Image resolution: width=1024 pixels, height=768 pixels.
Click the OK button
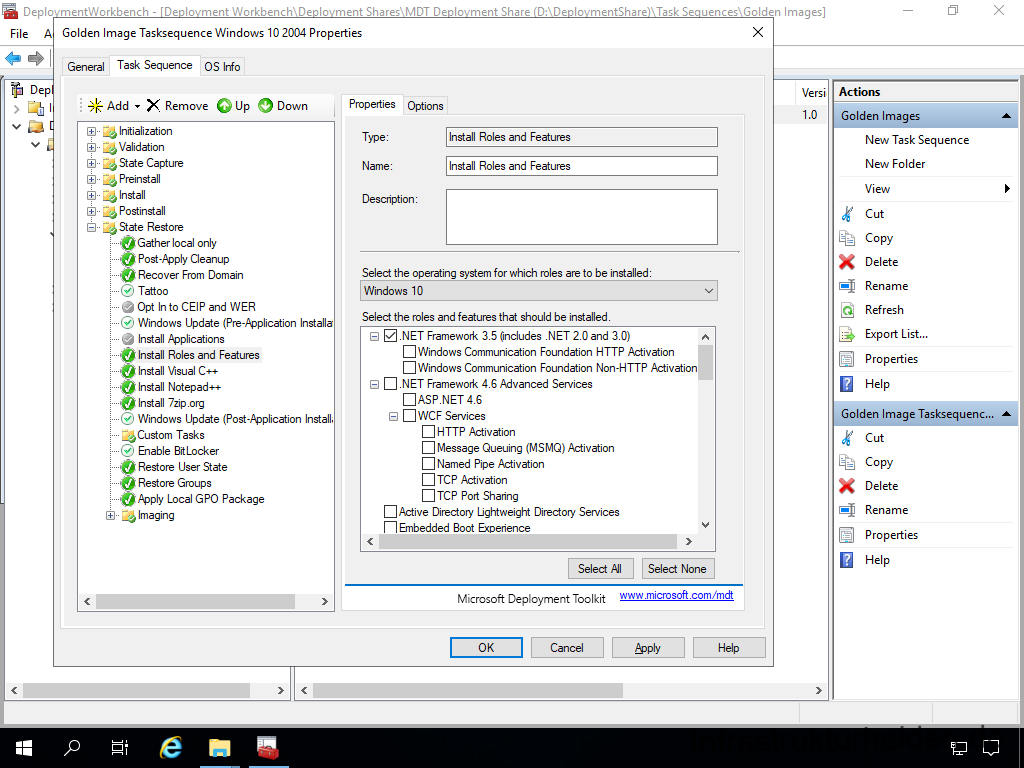486,647
